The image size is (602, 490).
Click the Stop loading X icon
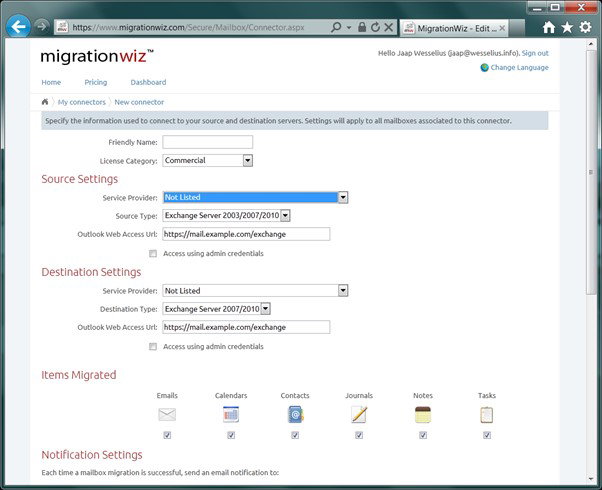click(389, 27)
